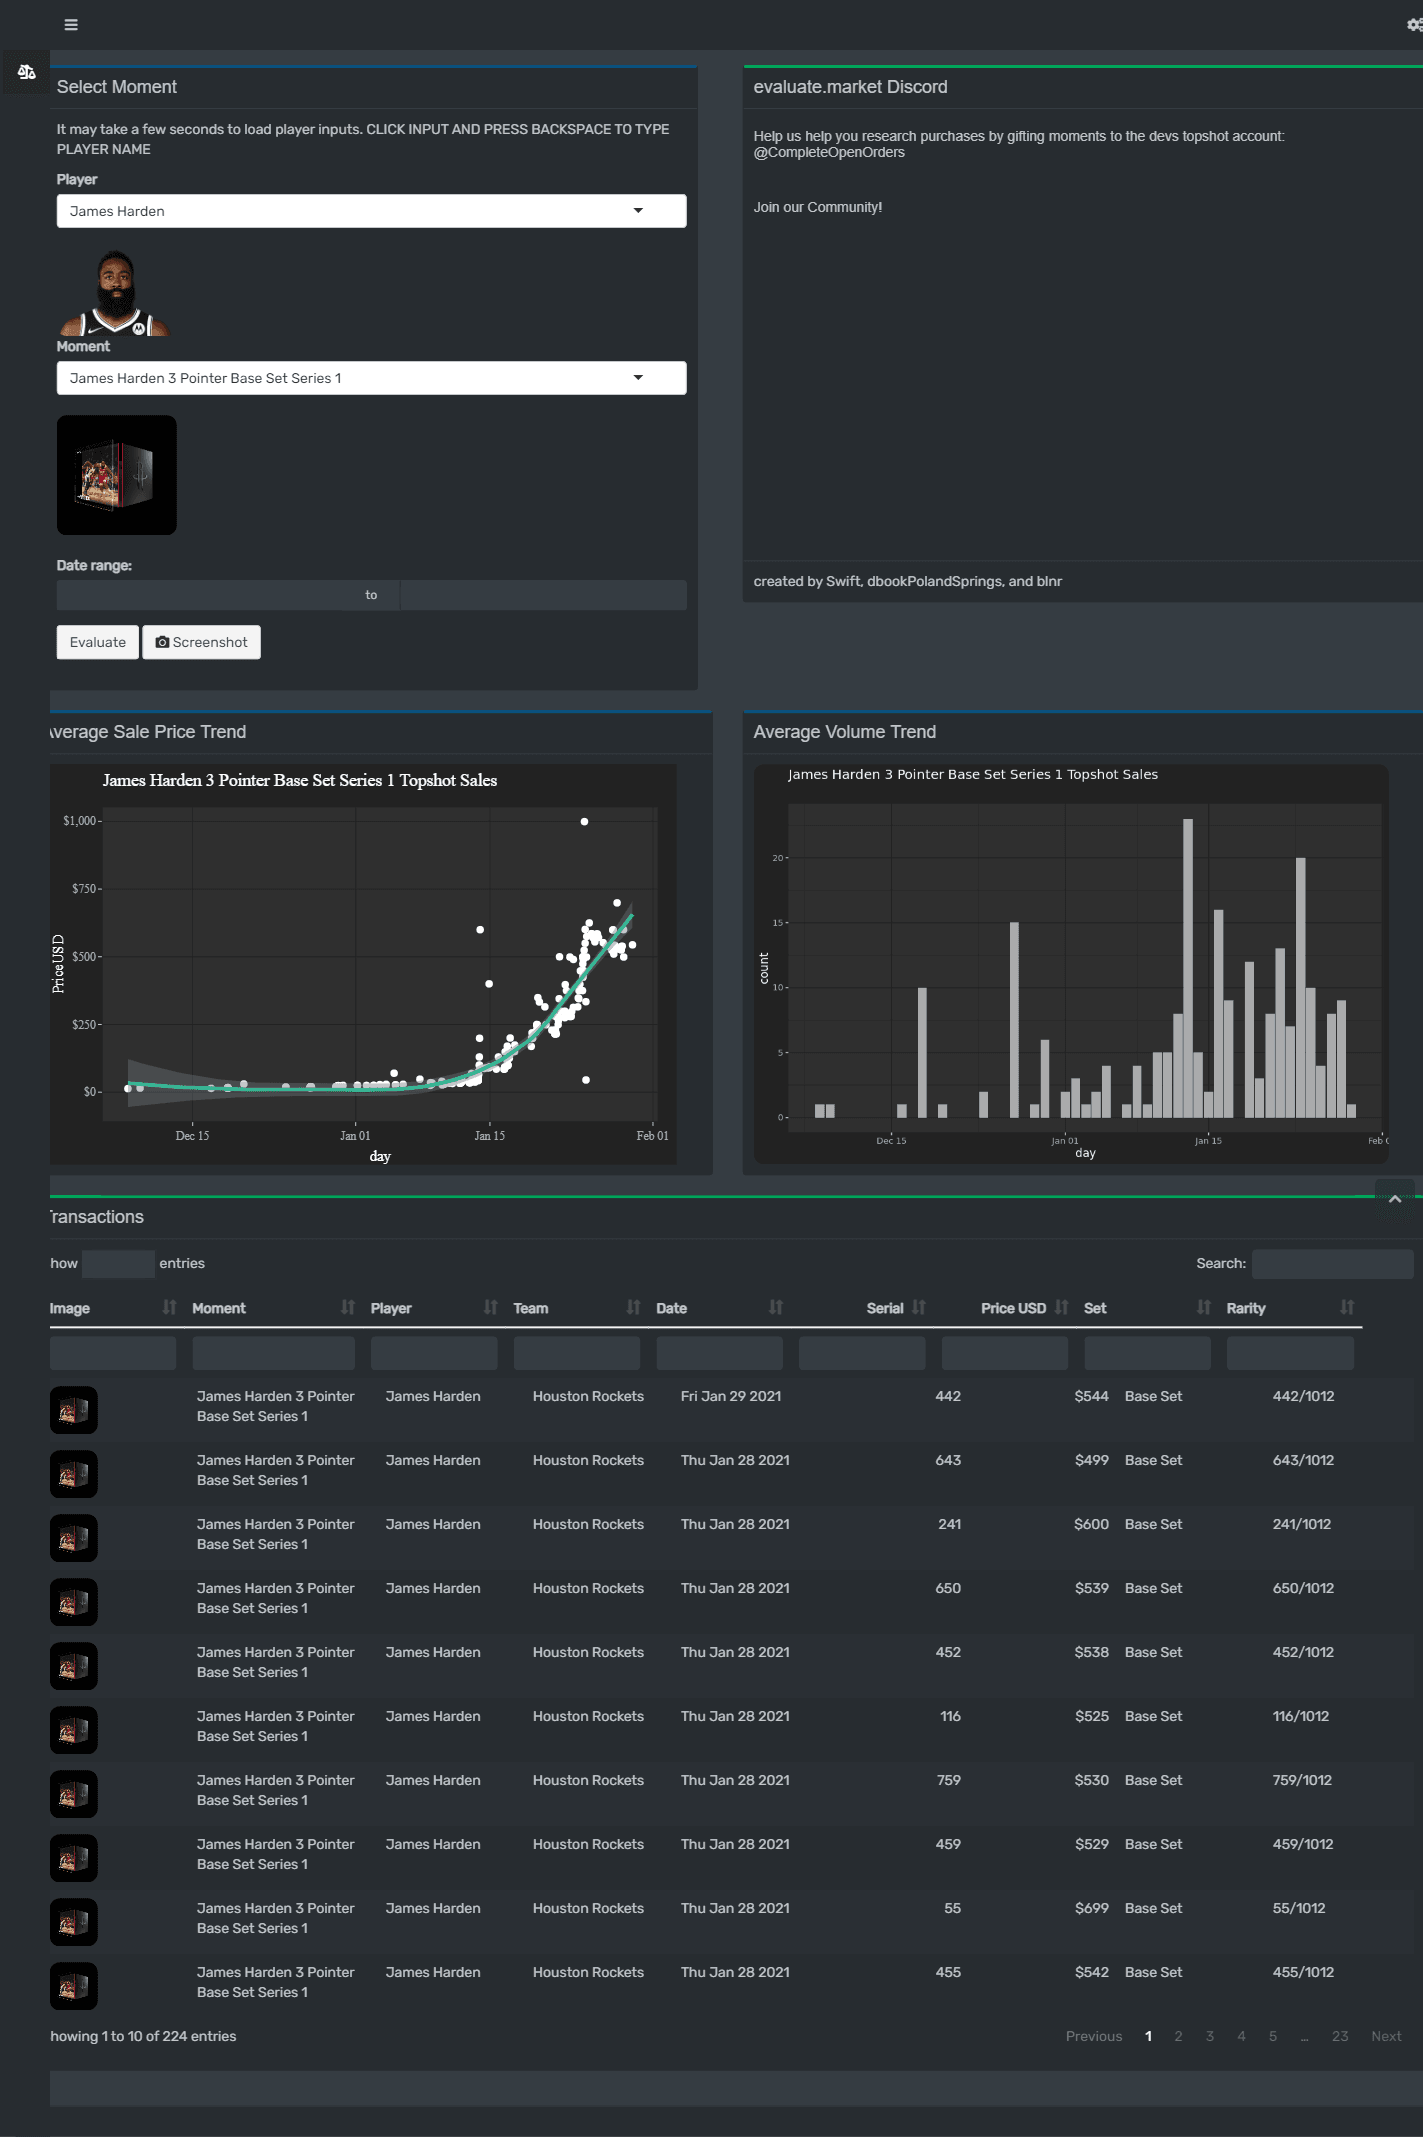Click the thumbnail in serial 643 row
The width and height of the screenshot is (1423, 2137).
(x=74, y=1474)
